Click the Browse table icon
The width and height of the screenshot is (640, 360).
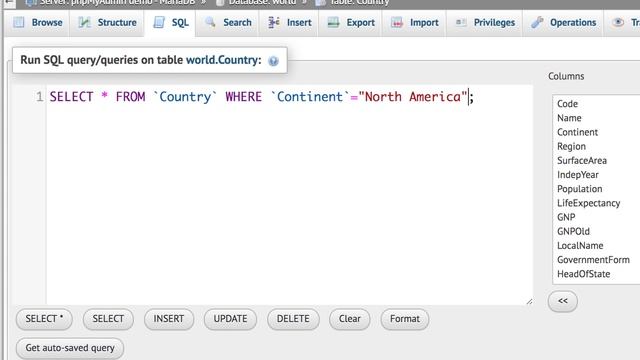[19, 22]
